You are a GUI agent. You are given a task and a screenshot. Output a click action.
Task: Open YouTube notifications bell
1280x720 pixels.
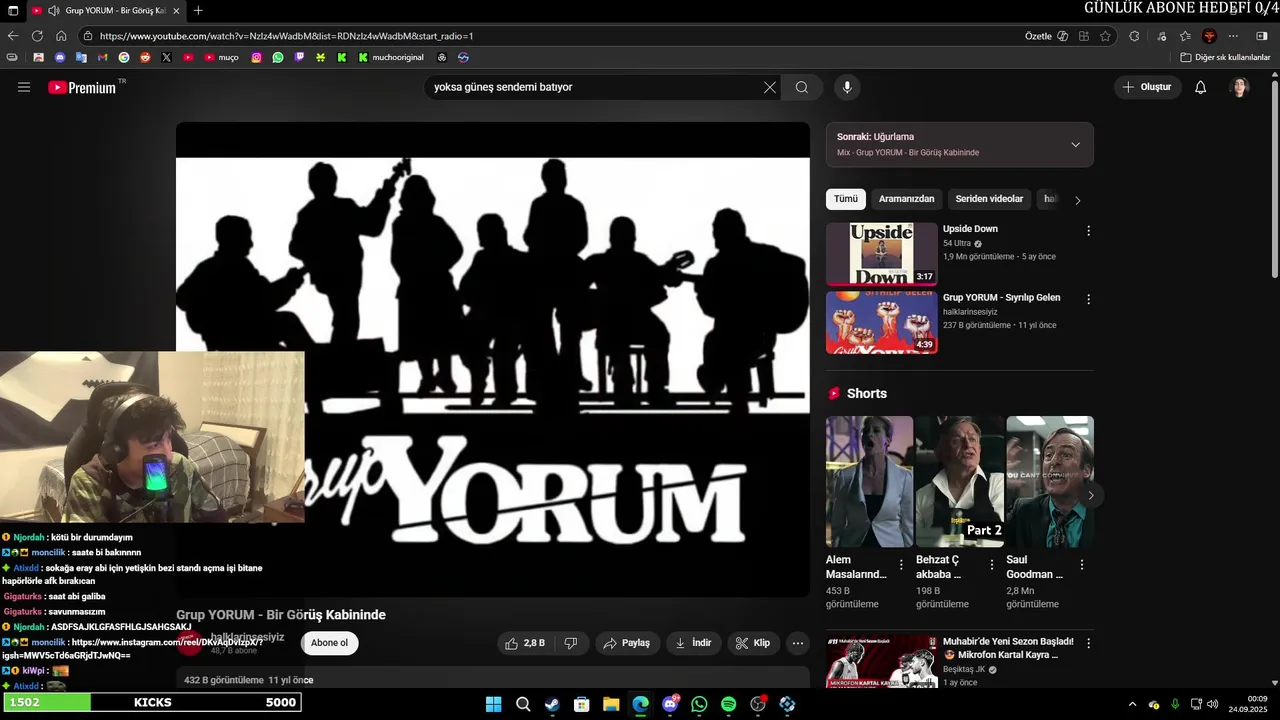tap(1201, 87)
